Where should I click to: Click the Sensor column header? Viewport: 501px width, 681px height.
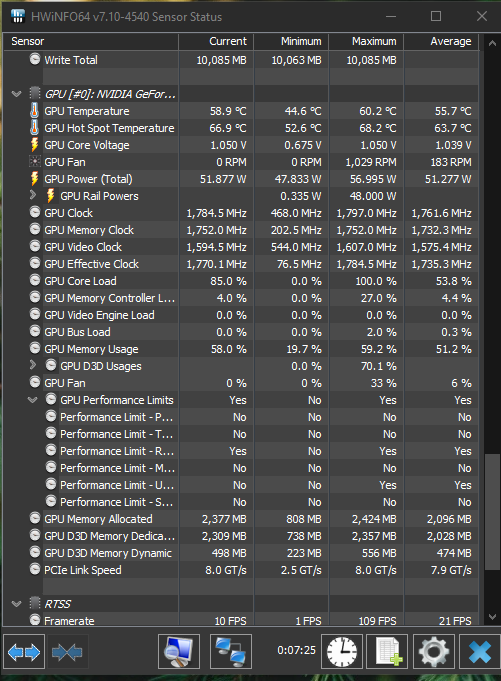point(91,41)
